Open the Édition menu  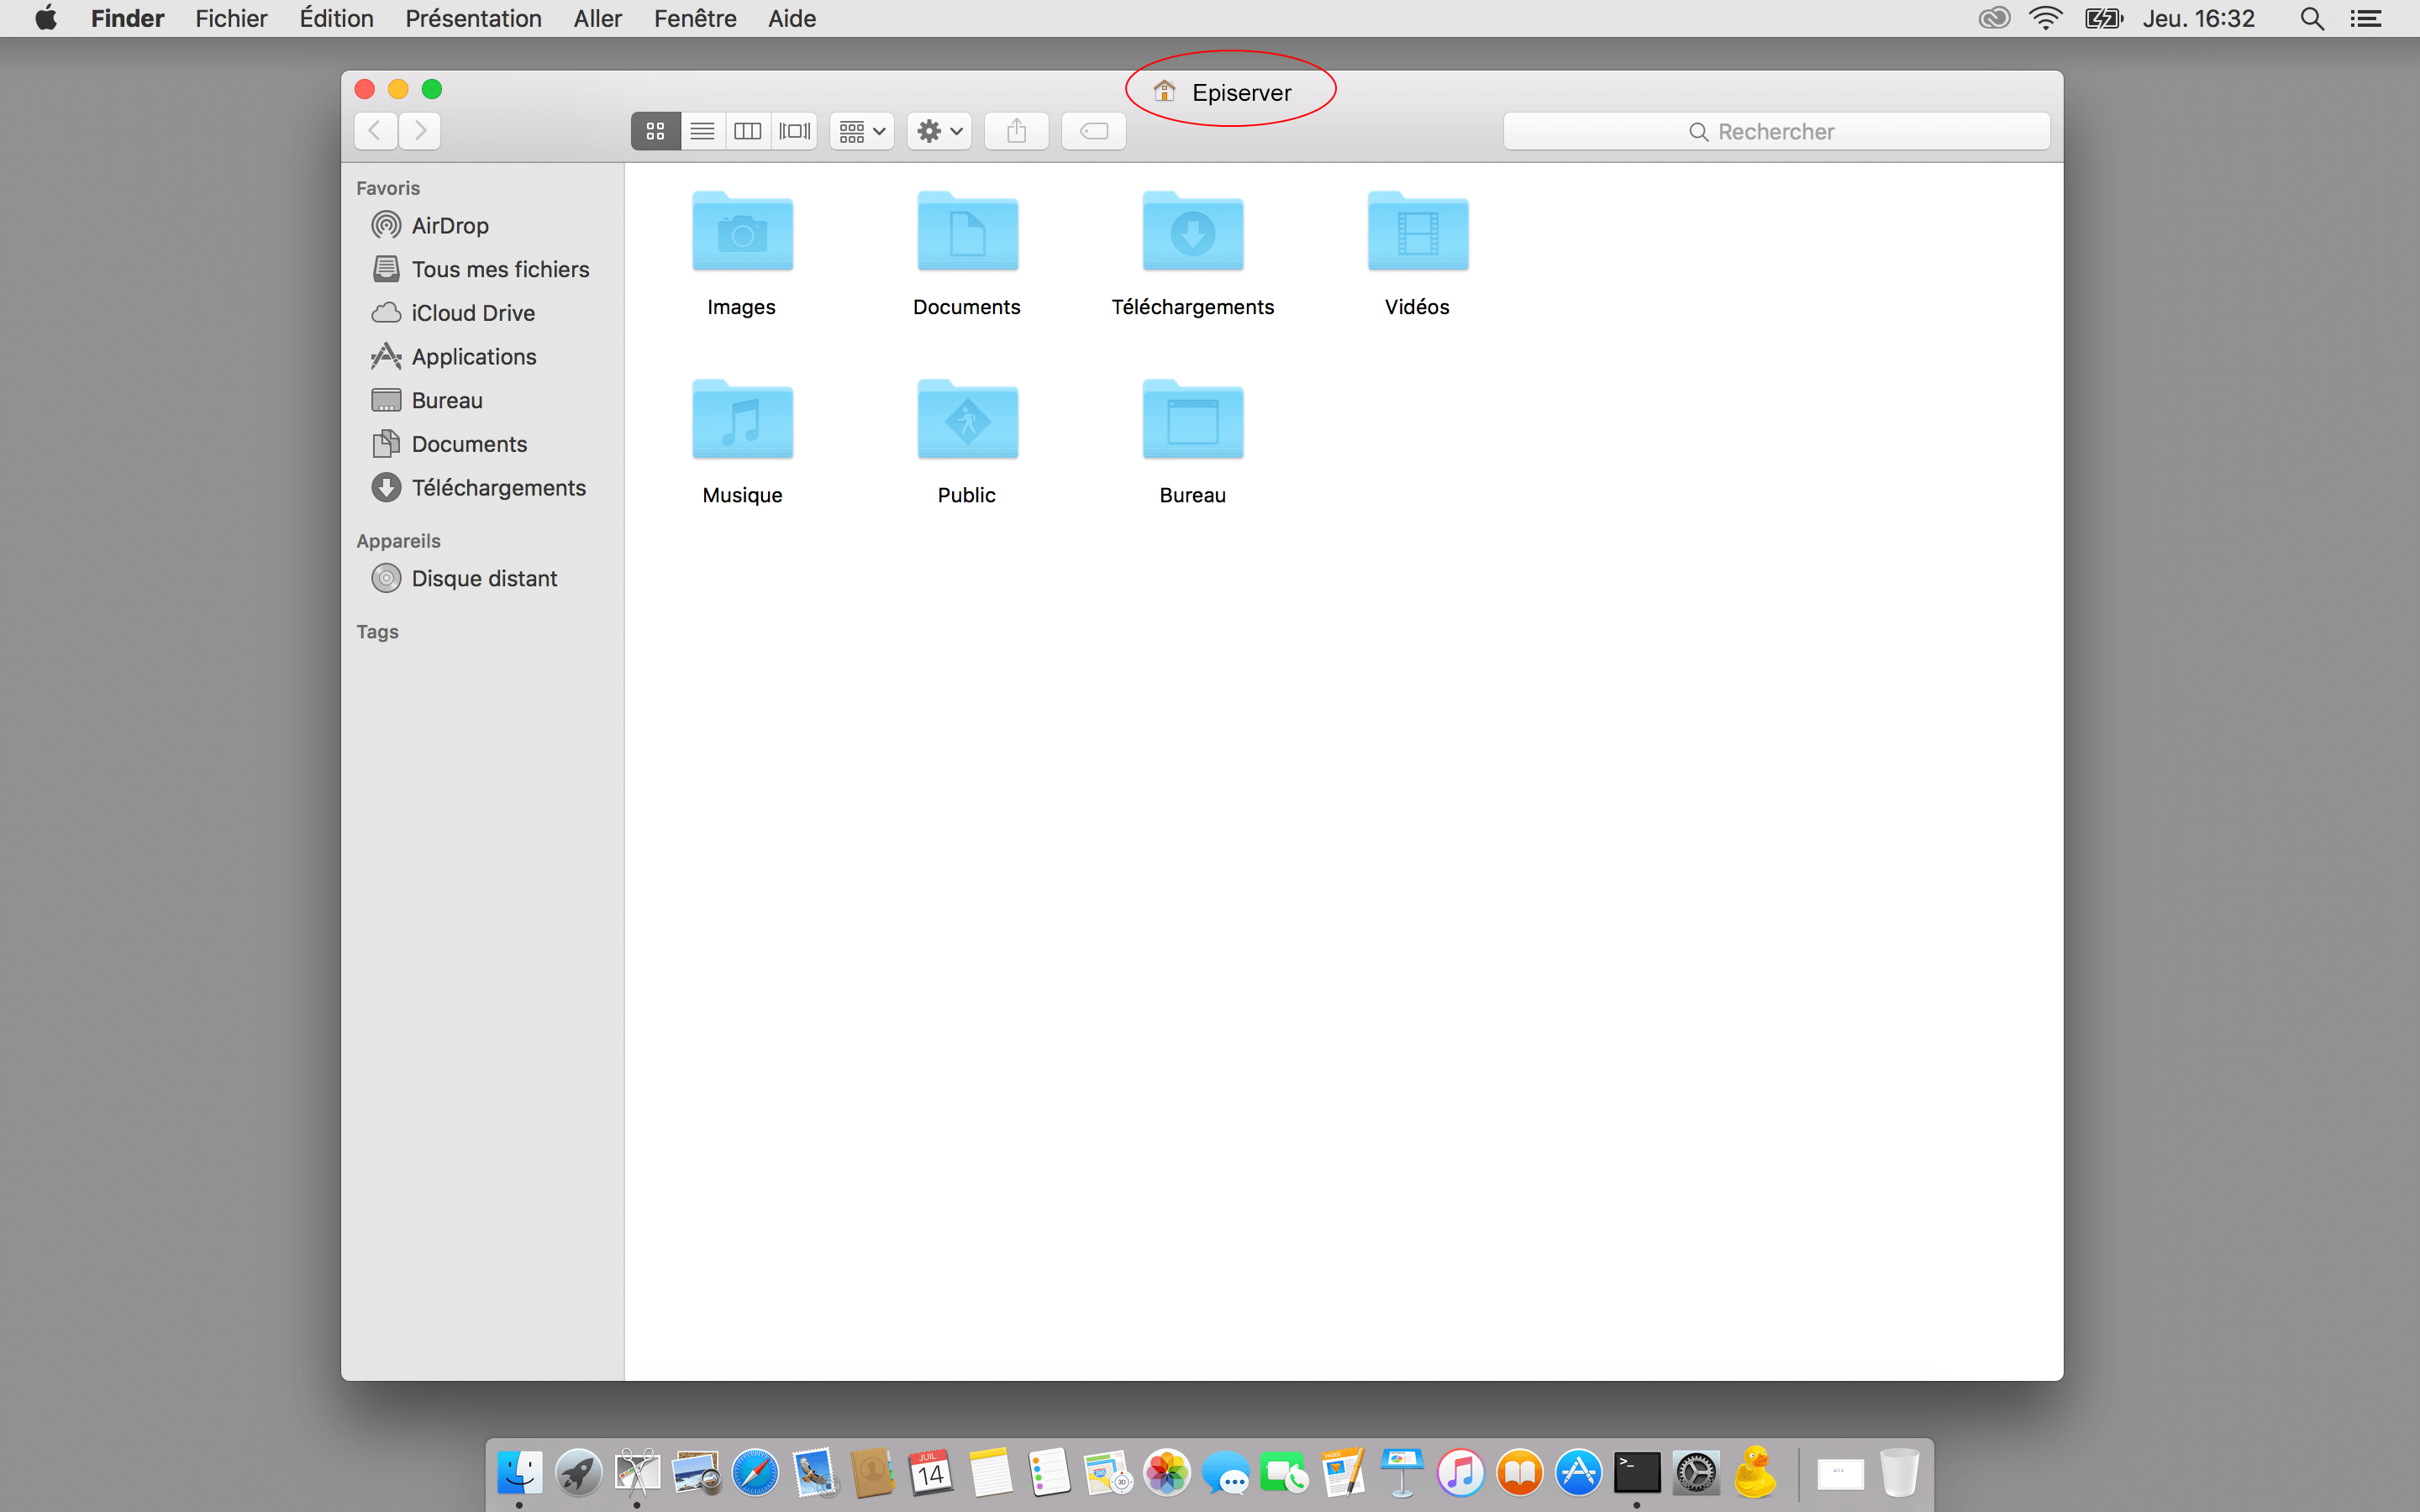click(x=336, y=18)
